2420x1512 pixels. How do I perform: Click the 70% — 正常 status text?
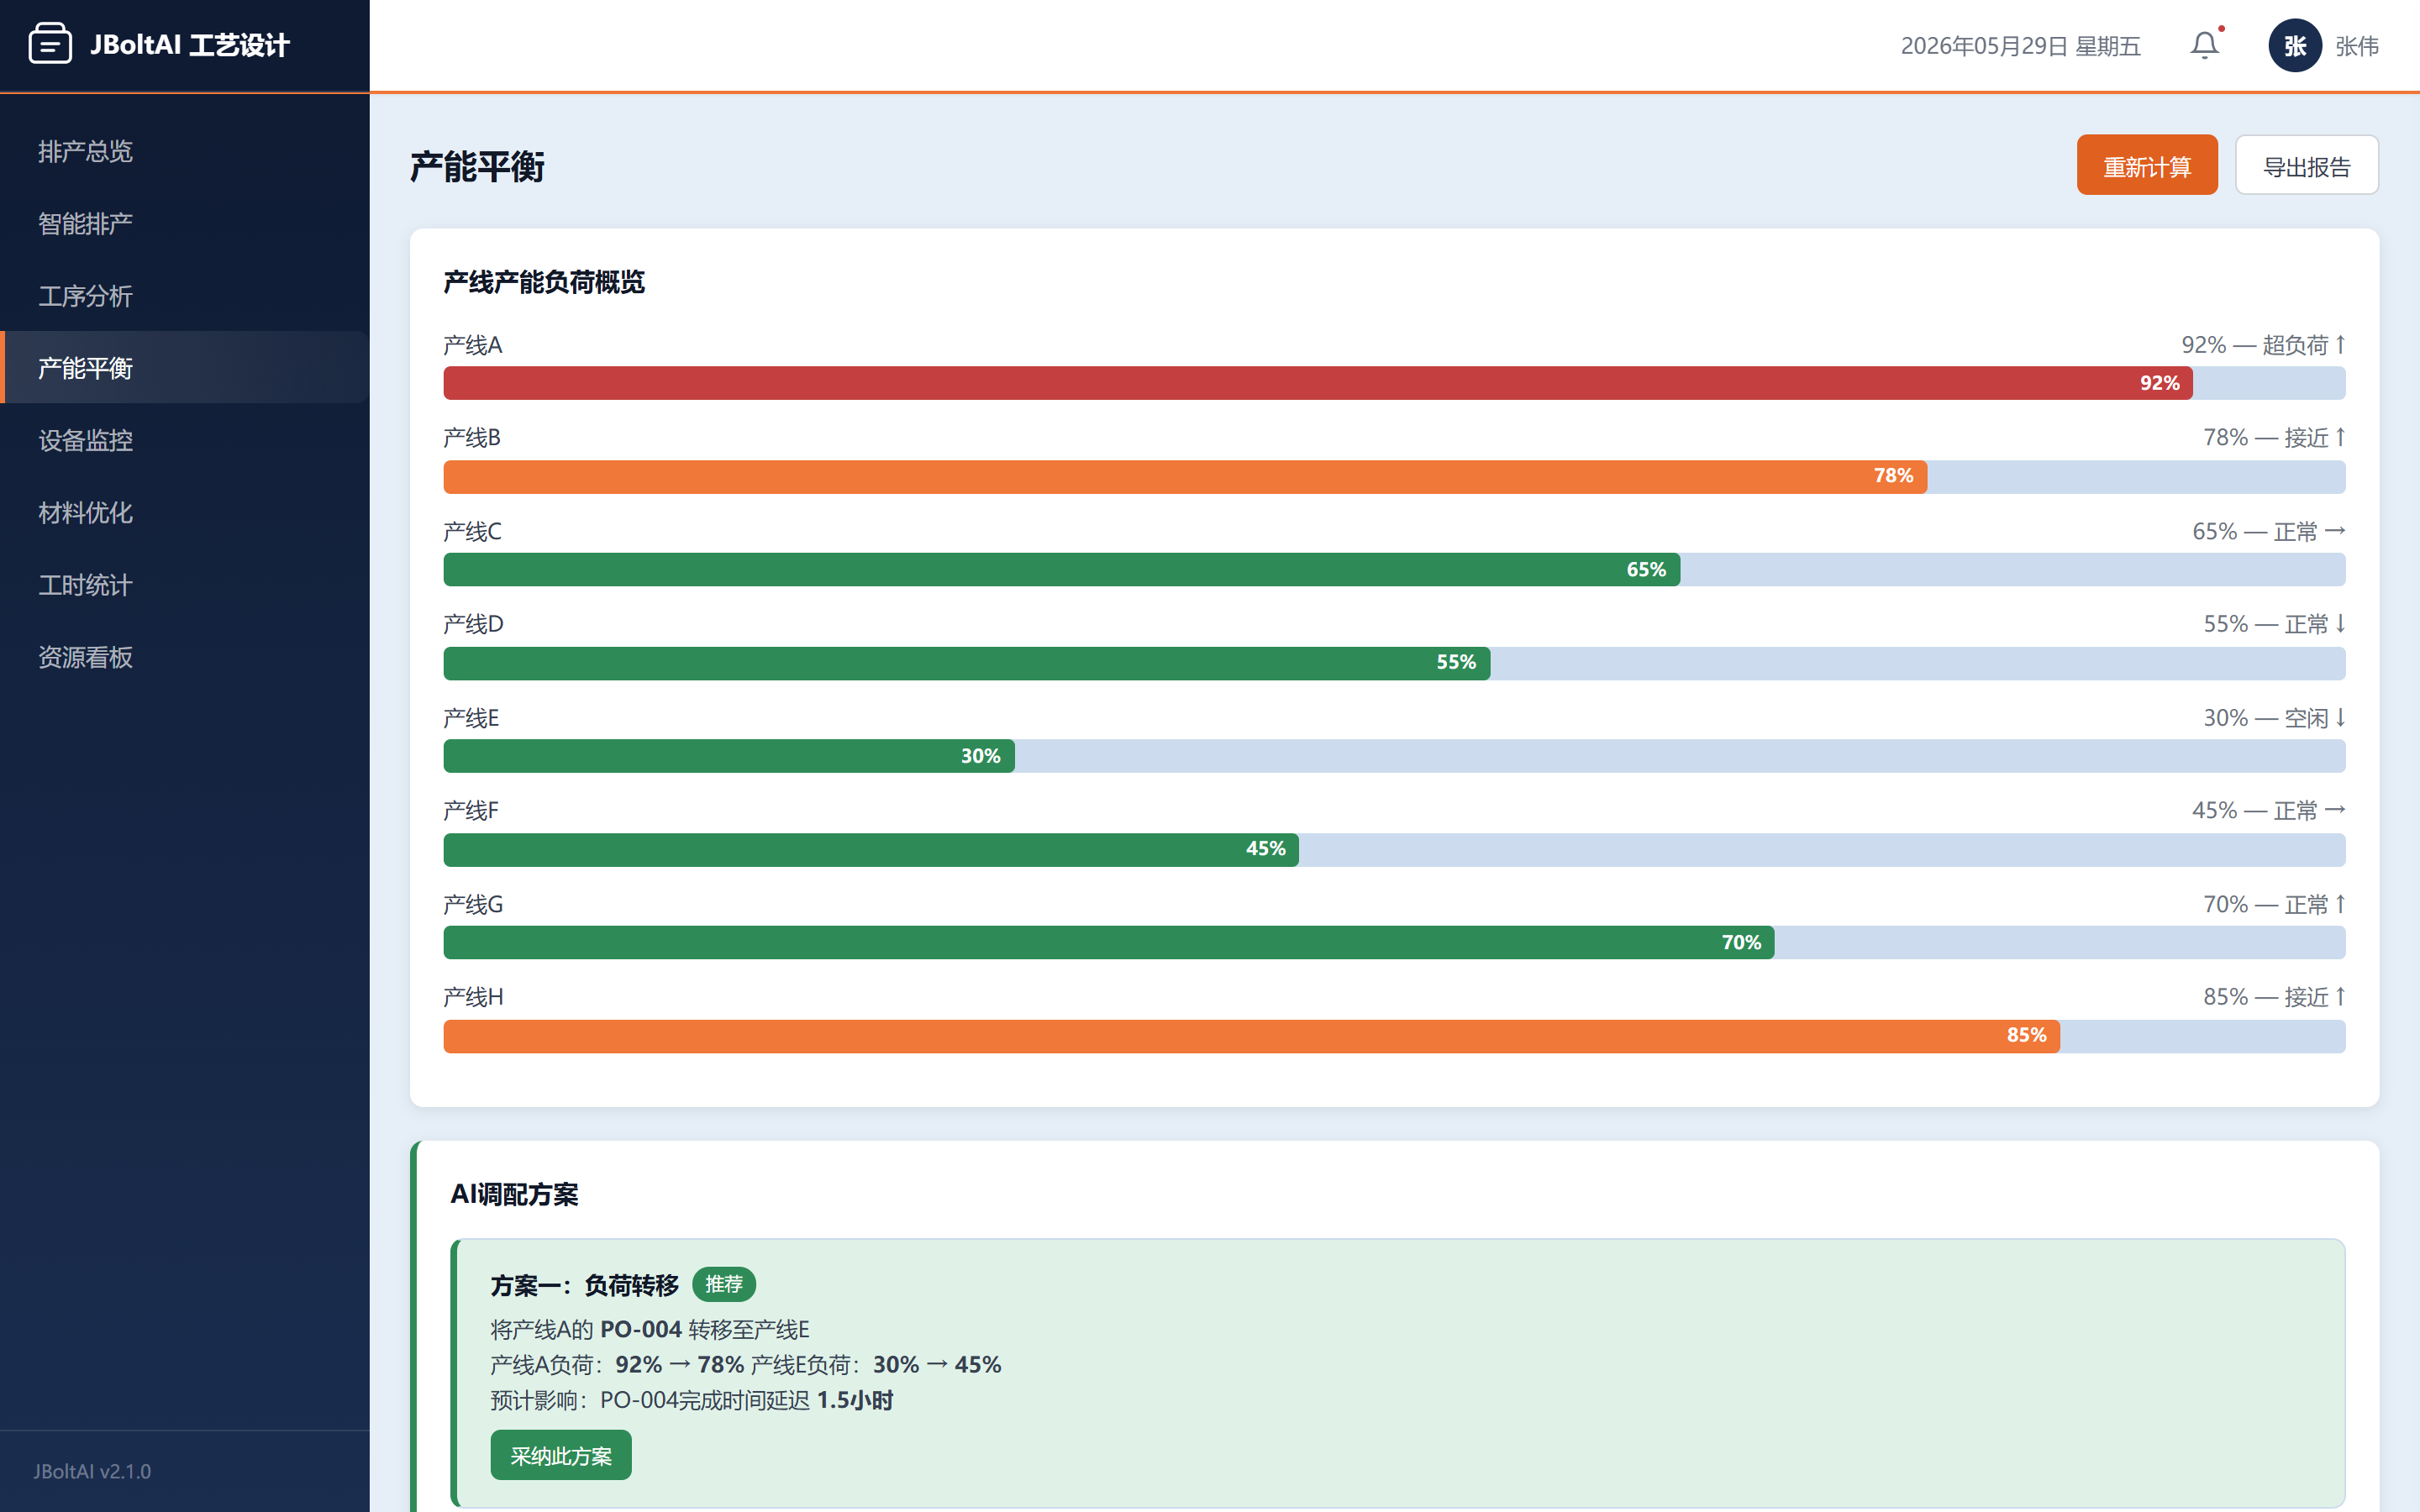pyautogui.click(x=2274, y=904)
